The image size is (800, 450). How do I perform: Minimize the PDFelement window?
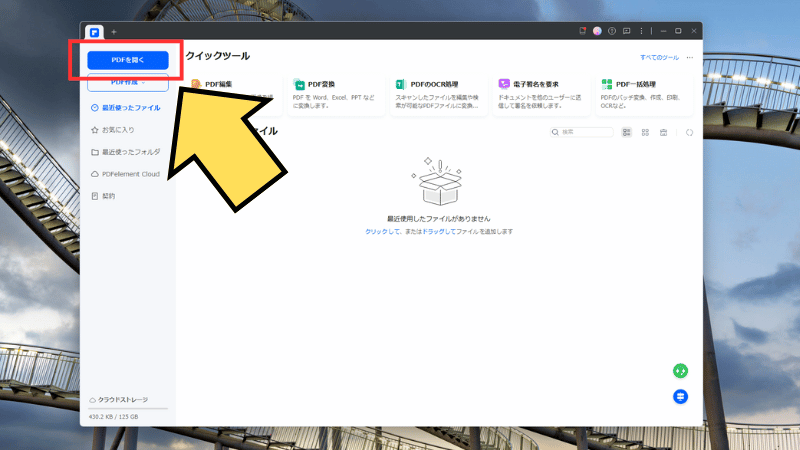[663, 31]
